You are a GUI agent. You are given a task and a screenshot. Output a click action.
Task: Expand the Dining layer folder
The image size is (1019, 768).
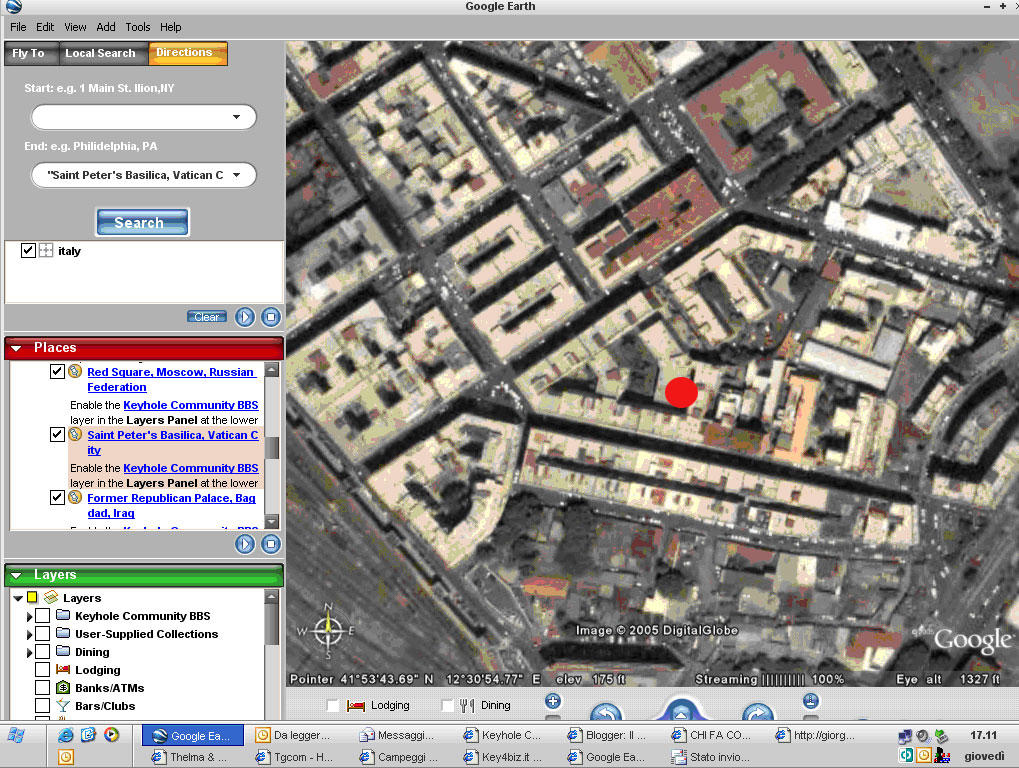[x=29, y=652]
